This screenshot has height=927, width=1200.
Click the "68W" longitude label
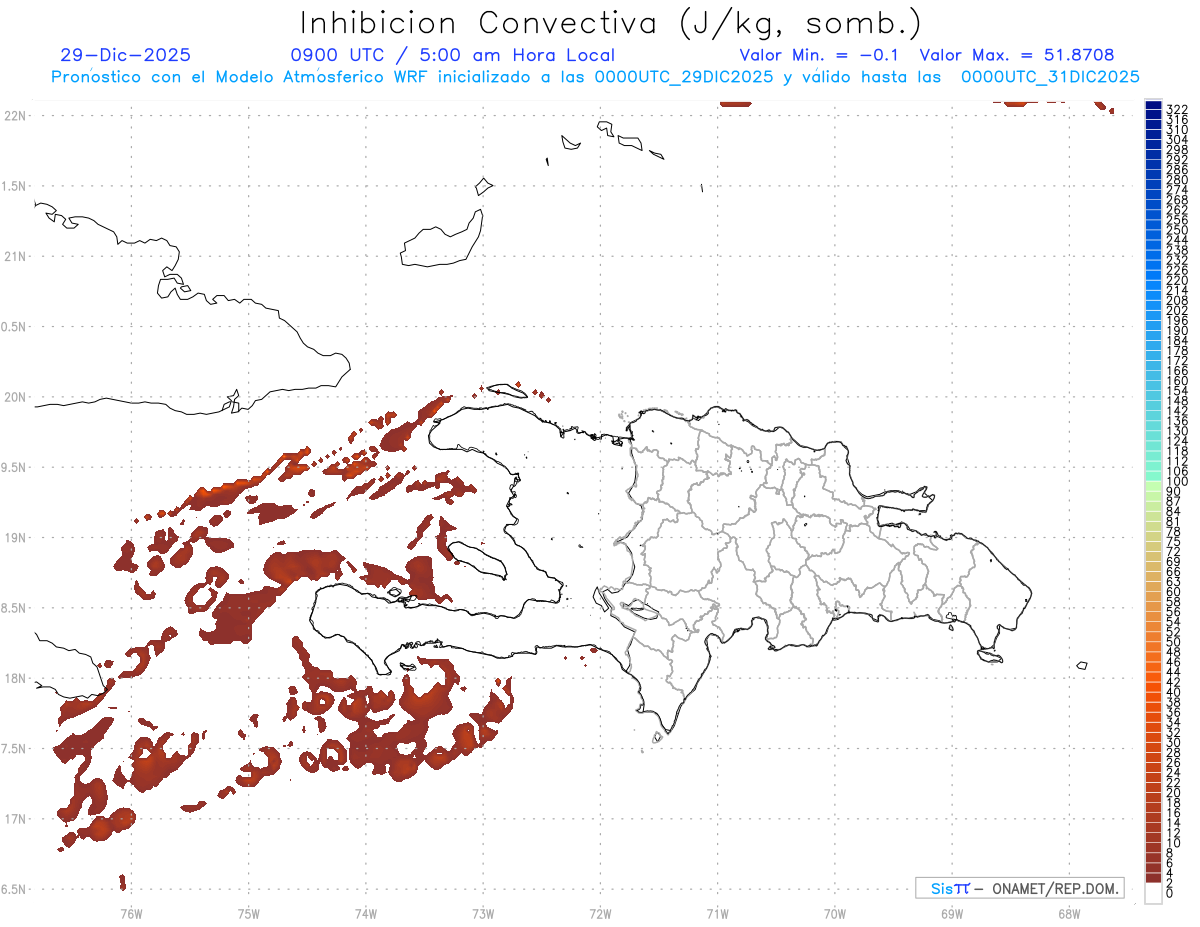(x=1069, y=913)
